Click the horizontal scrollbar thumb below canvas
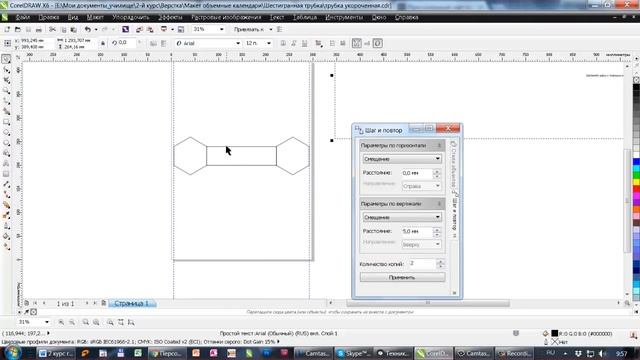Viewport: 640px width, 360px height. tap(428, 303)
